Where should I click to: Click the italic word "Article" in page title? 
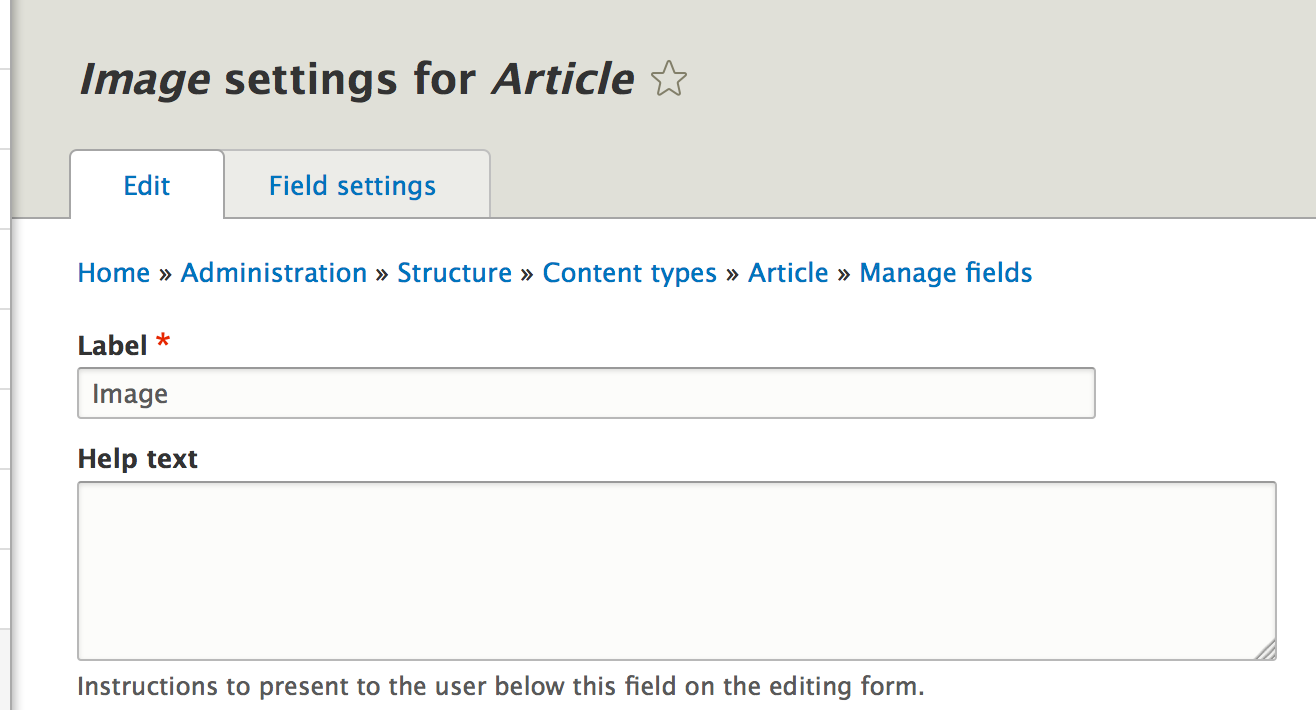(x=562, y=79)
